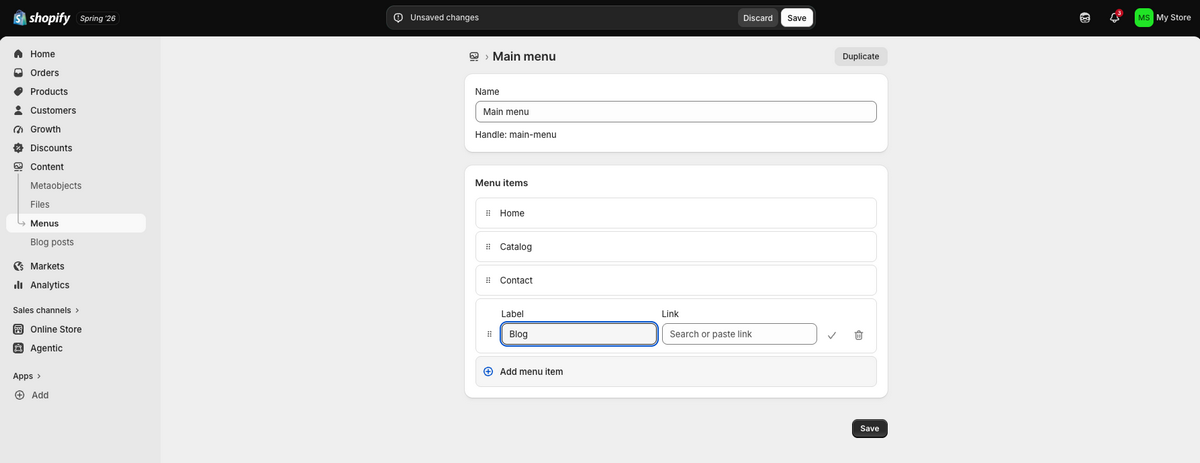
Task: Open the Home menu item
Action: pos(676,213)
